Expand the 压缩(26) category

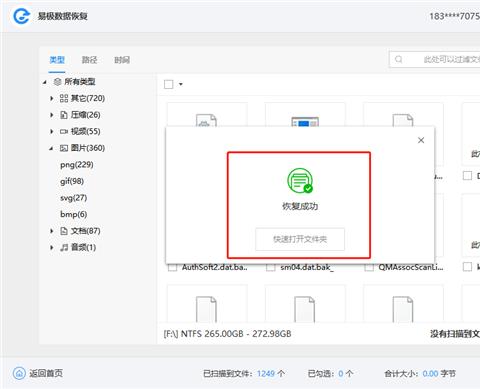tap(52, 115)
